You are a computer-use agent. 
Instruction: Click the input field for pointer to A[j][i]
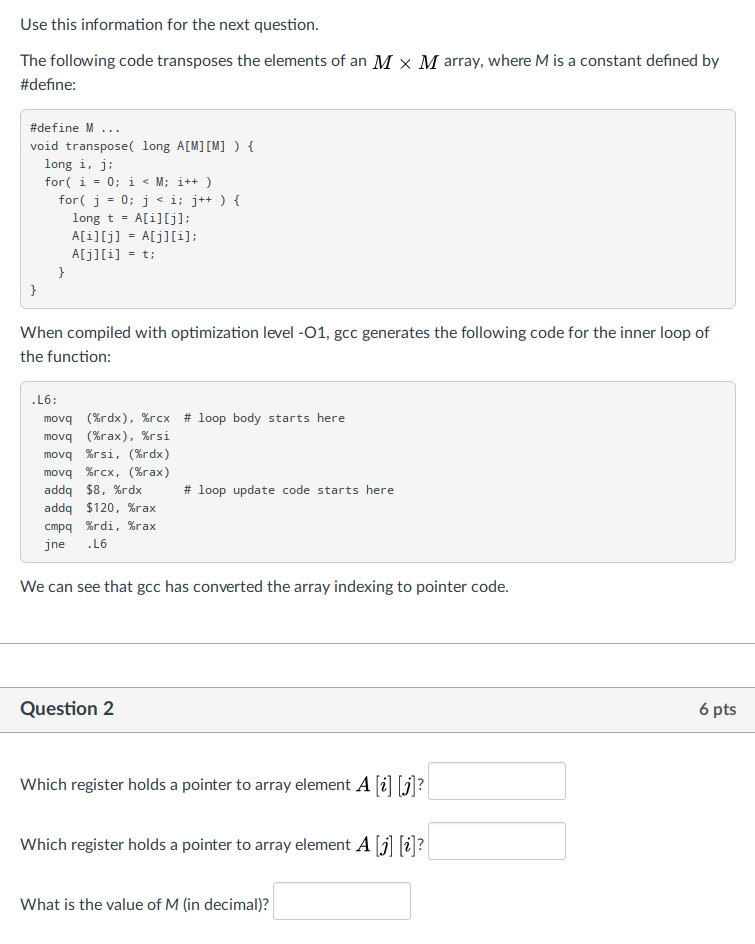496,841
